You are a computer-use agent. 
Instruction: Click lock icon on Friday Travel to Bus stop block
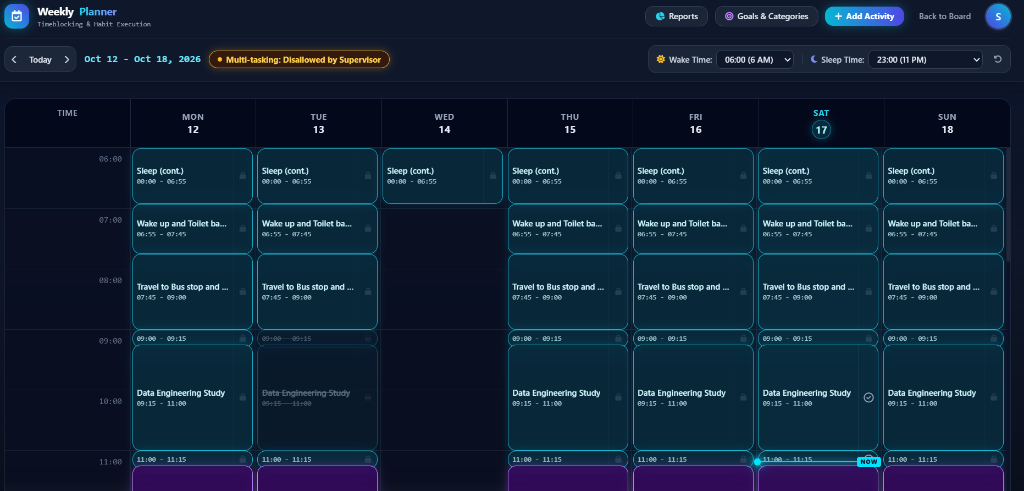coord(743,291)
